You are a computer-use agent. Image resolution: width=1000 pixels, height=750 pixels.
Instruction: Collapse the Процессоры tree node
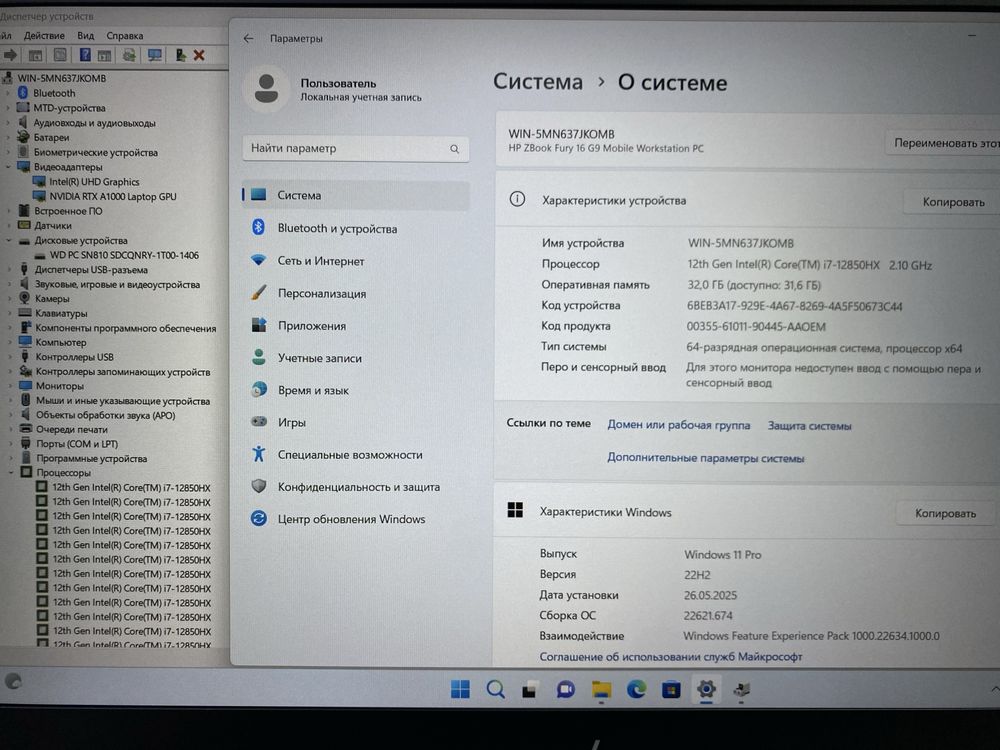click(x=10, y=473)
